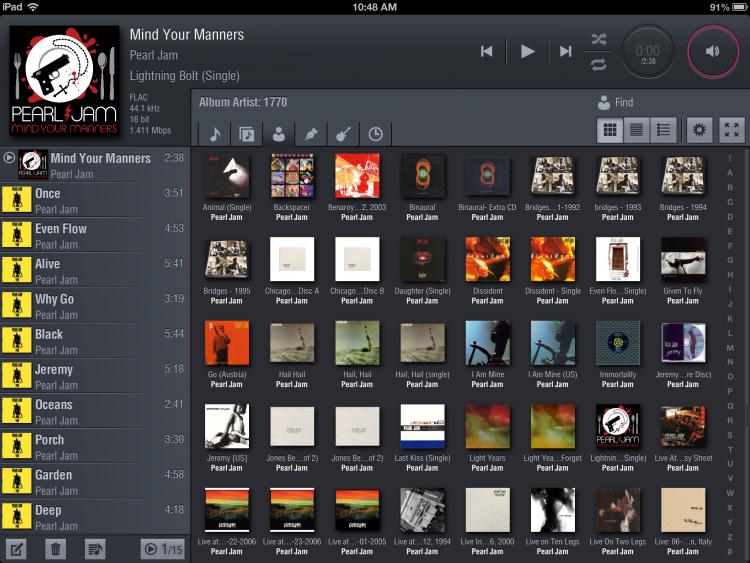The width and height of the screenshot is (750, 563).
Task: Jump to letter A in index
Action: click(x=730, y=173)
